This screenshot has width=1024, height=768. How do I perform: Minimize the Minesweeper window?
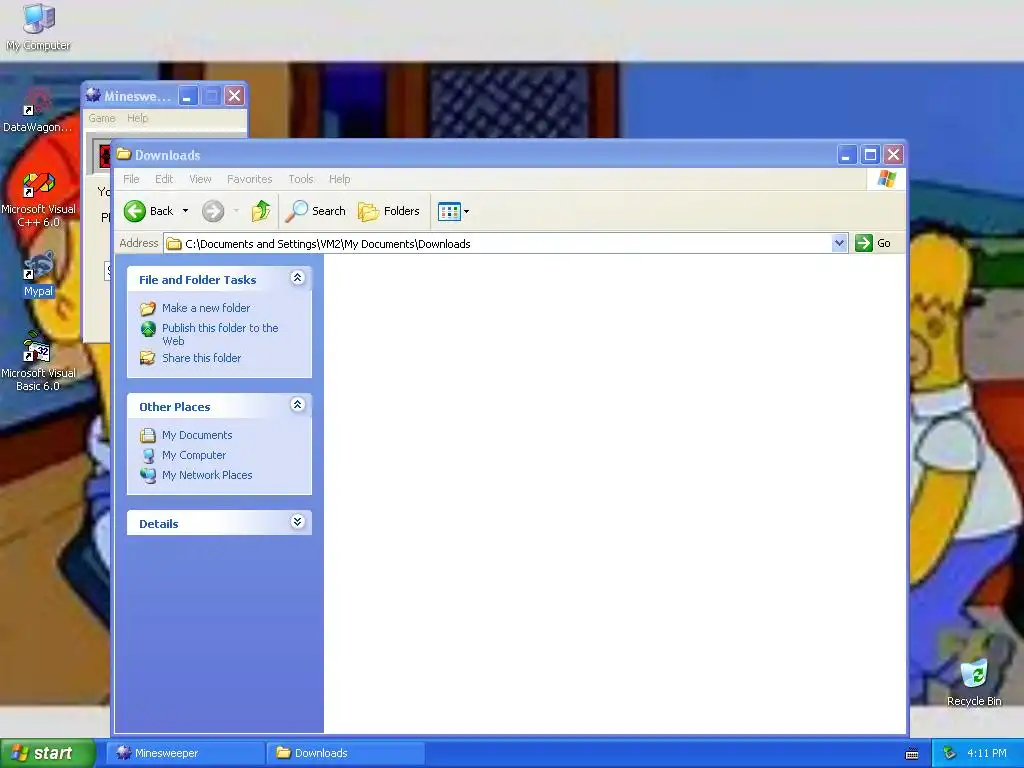pos(187,96)
